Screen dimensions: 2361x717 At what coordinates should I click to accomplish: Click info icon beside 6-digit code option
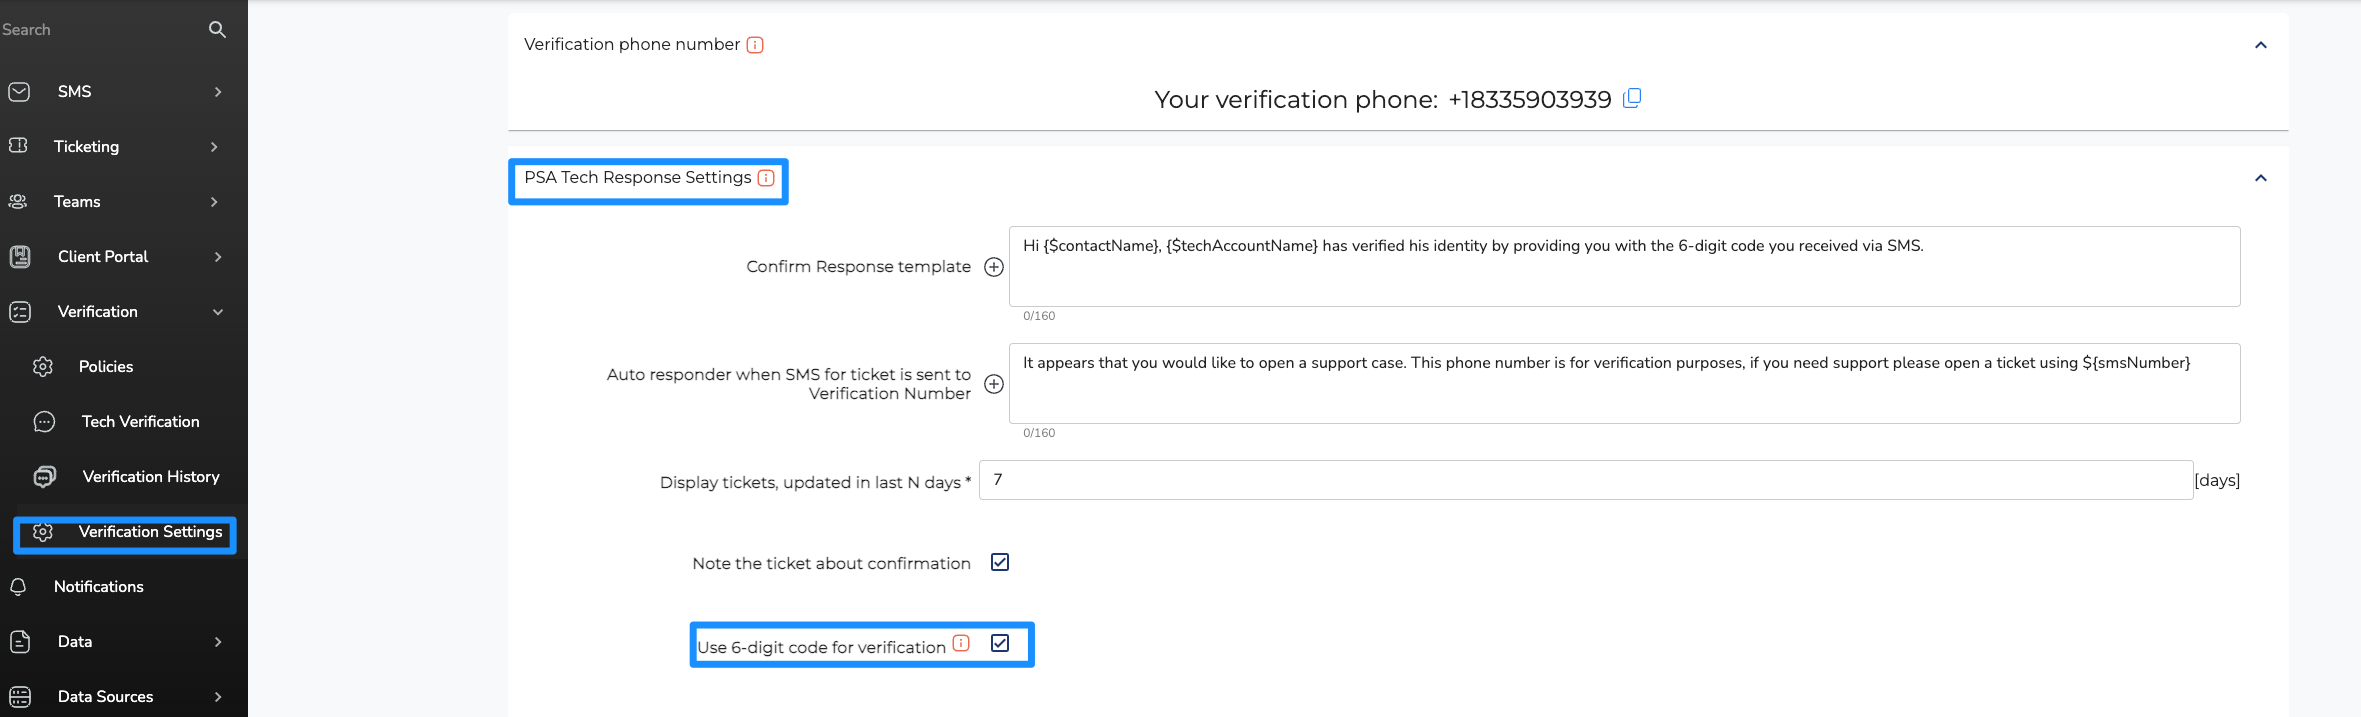961,643
